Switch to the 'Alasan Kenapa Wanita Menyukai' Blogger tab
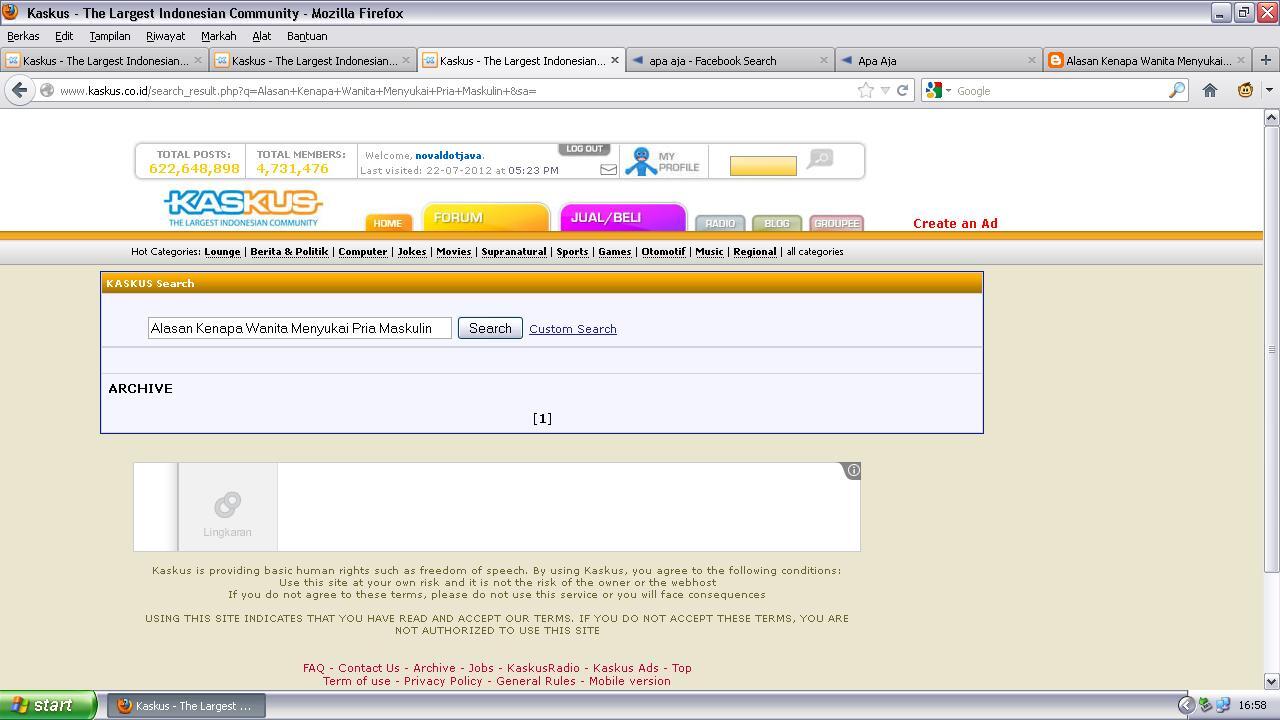Screen dimensions: 1280x720 [x=1147, y=60]
